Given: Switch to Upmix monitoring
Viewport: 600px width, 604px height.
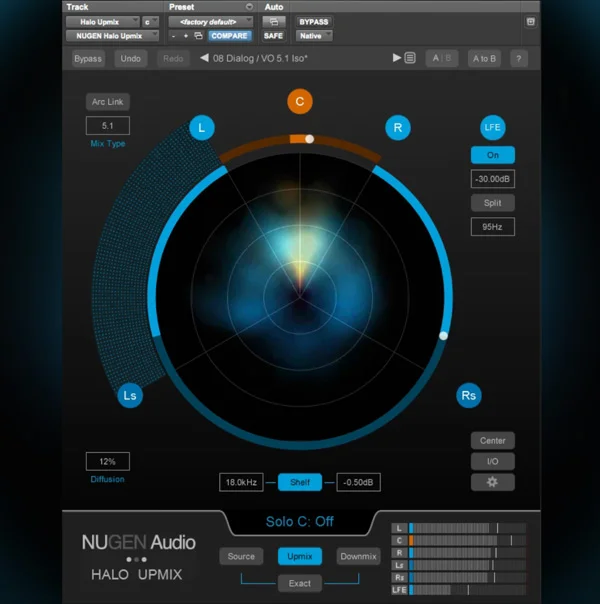Looking at the screenshot, I should click(300, 556).
